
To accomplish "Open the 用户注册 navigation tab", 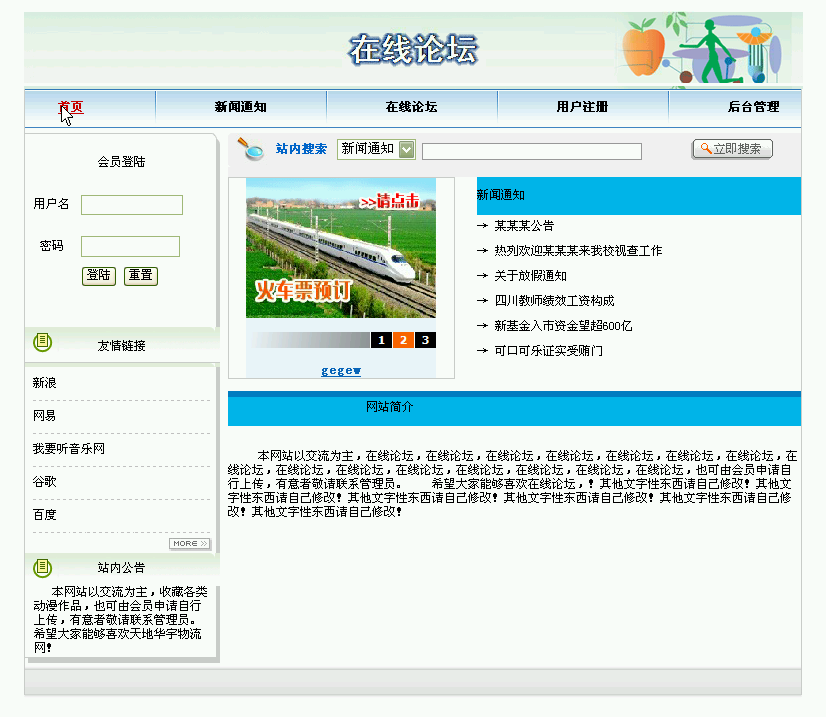I will (x=582, y=107).
